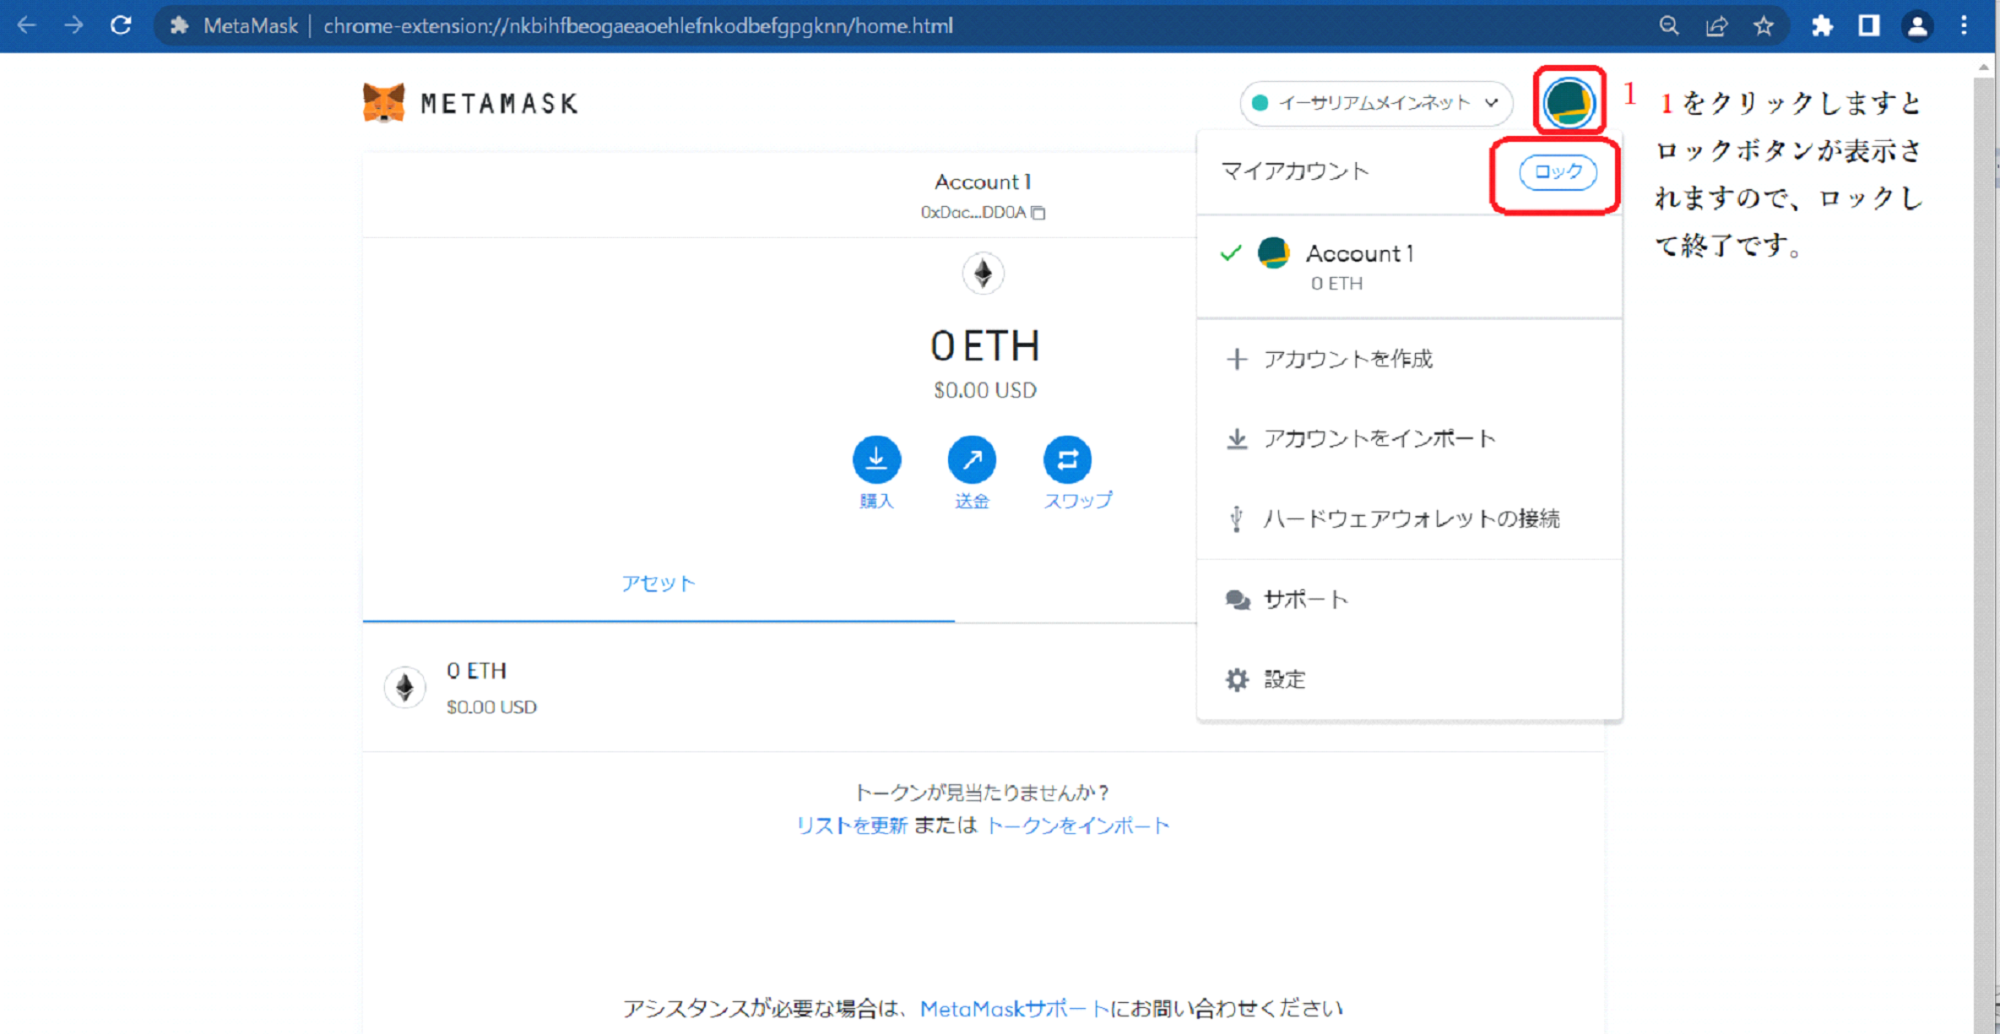
Task: Open Chrome profile icon
Action: pos(1917,26)
